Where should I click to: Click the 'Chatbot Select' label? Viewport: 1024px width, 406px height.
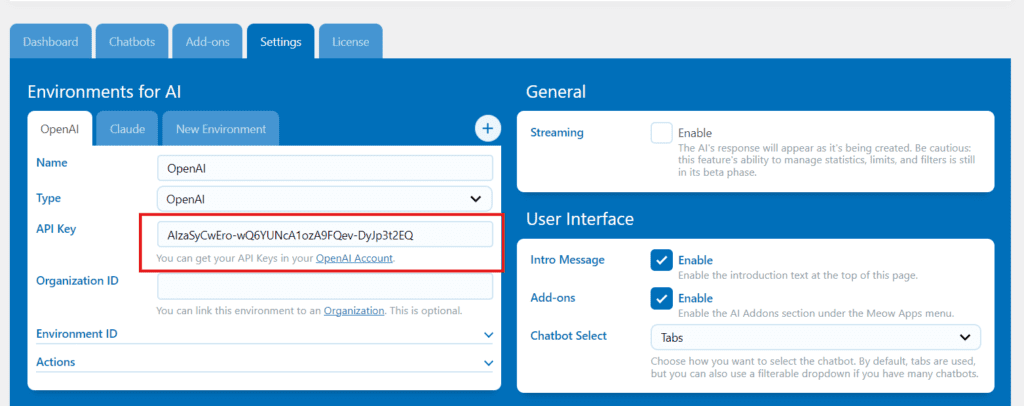pos(569,336)
